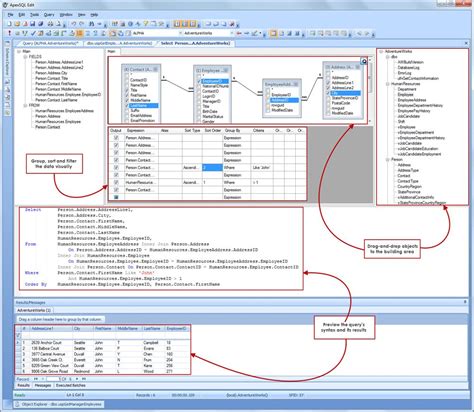Switch to the dbo.uspGetEmplo... document tab
474x412 pixels.
point(119,43)
